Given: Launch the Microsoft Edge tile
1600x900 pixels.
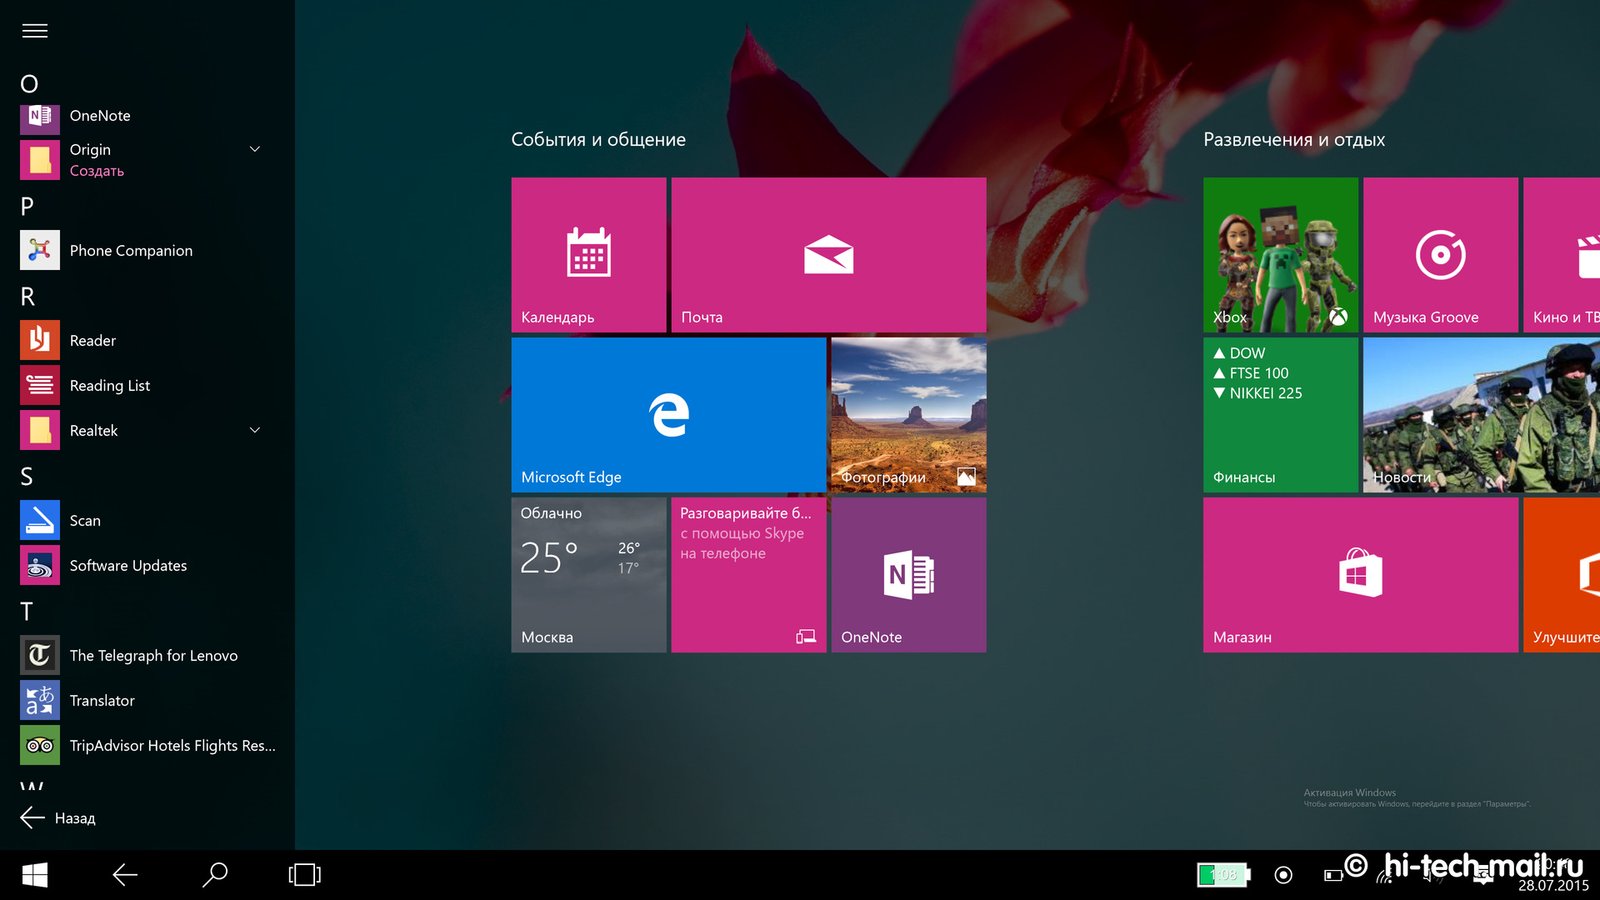Looking at the screenshot, I should (x=669, y=415).
